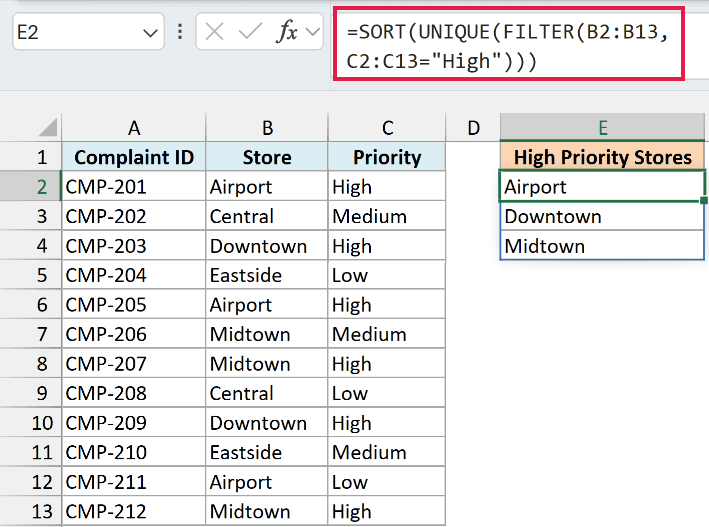Viewport: 709px width, 527px height.
Task: Click cell CMP-205
Action: [x=134, y=304]
